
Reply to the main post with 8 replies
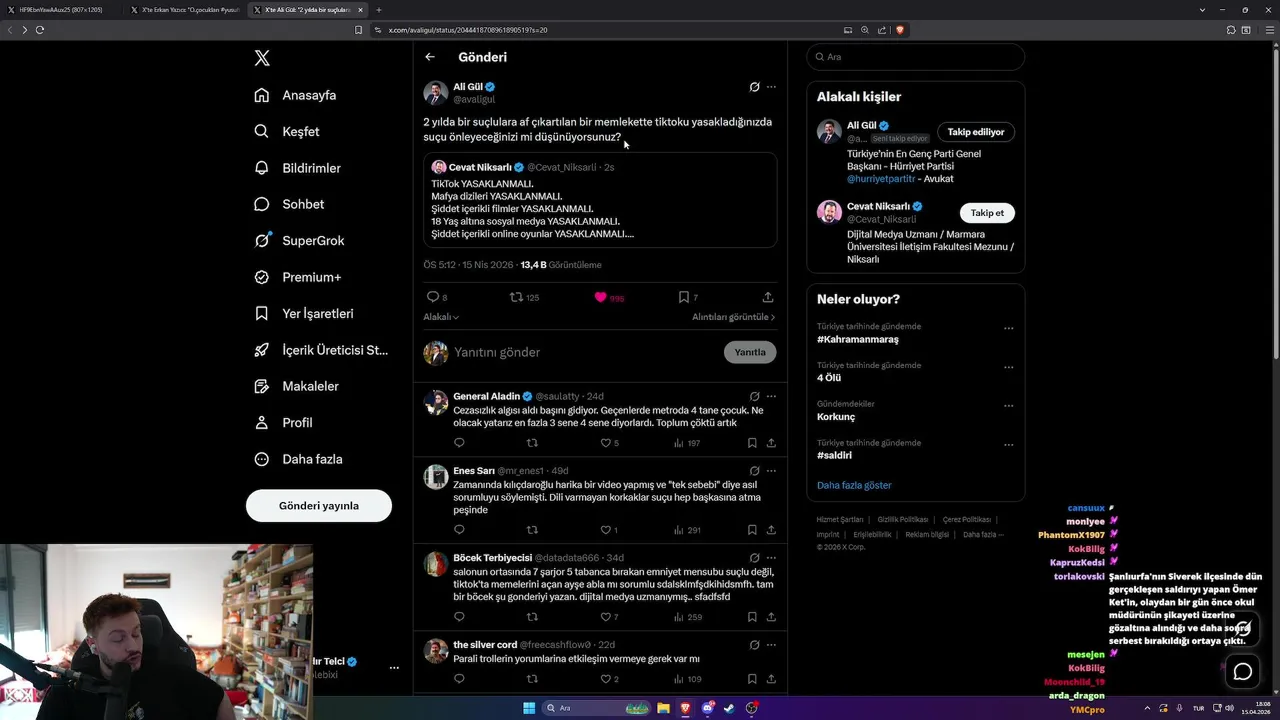click(437, 297)
